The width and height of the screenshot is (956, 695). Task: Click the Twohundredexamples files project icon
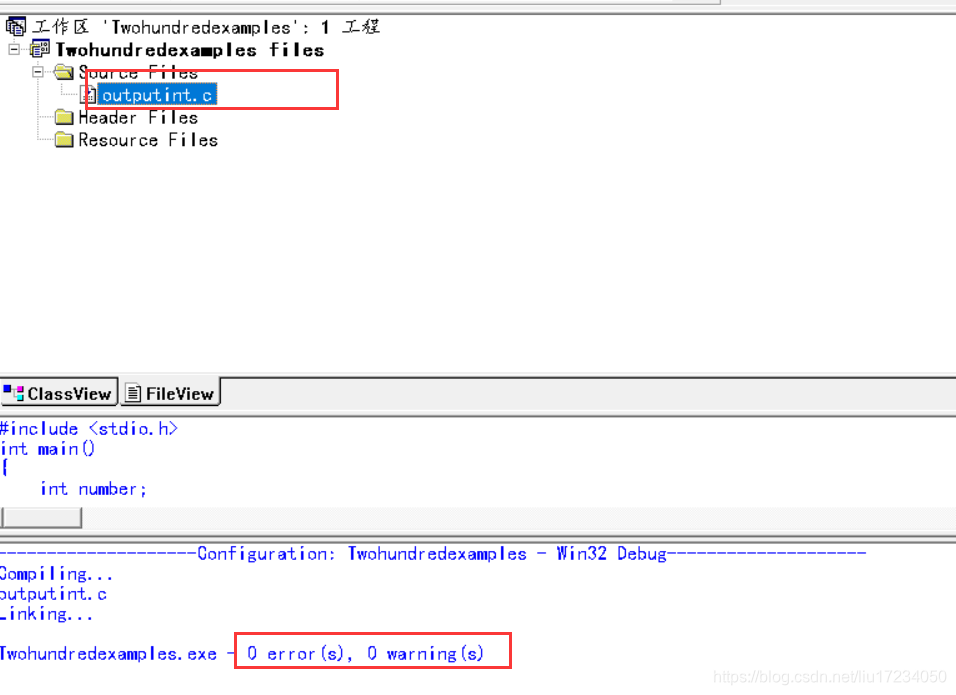pos(38,49)
